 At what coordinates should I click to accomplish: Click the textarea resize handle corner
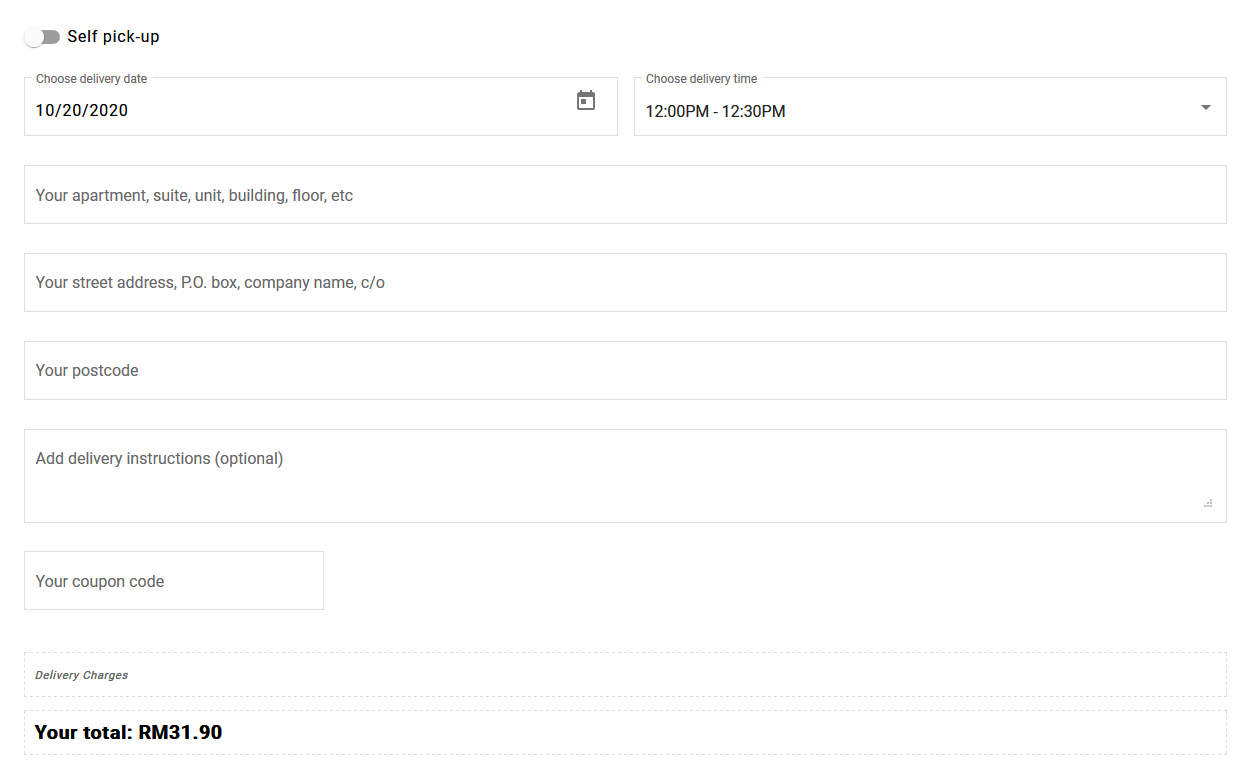coord(1208,503)
